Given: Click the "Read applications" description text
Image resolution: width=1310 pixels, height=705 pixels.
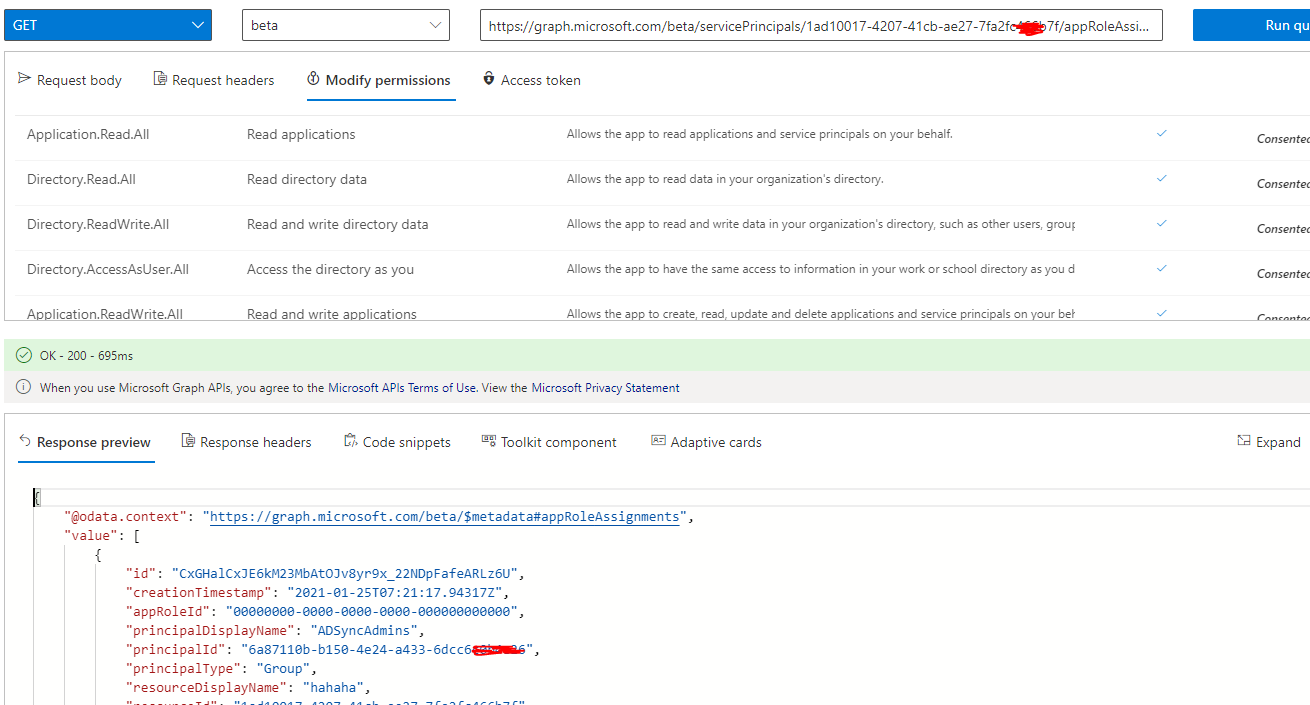Looking at the screenshot, I should [x=301, y=134].
